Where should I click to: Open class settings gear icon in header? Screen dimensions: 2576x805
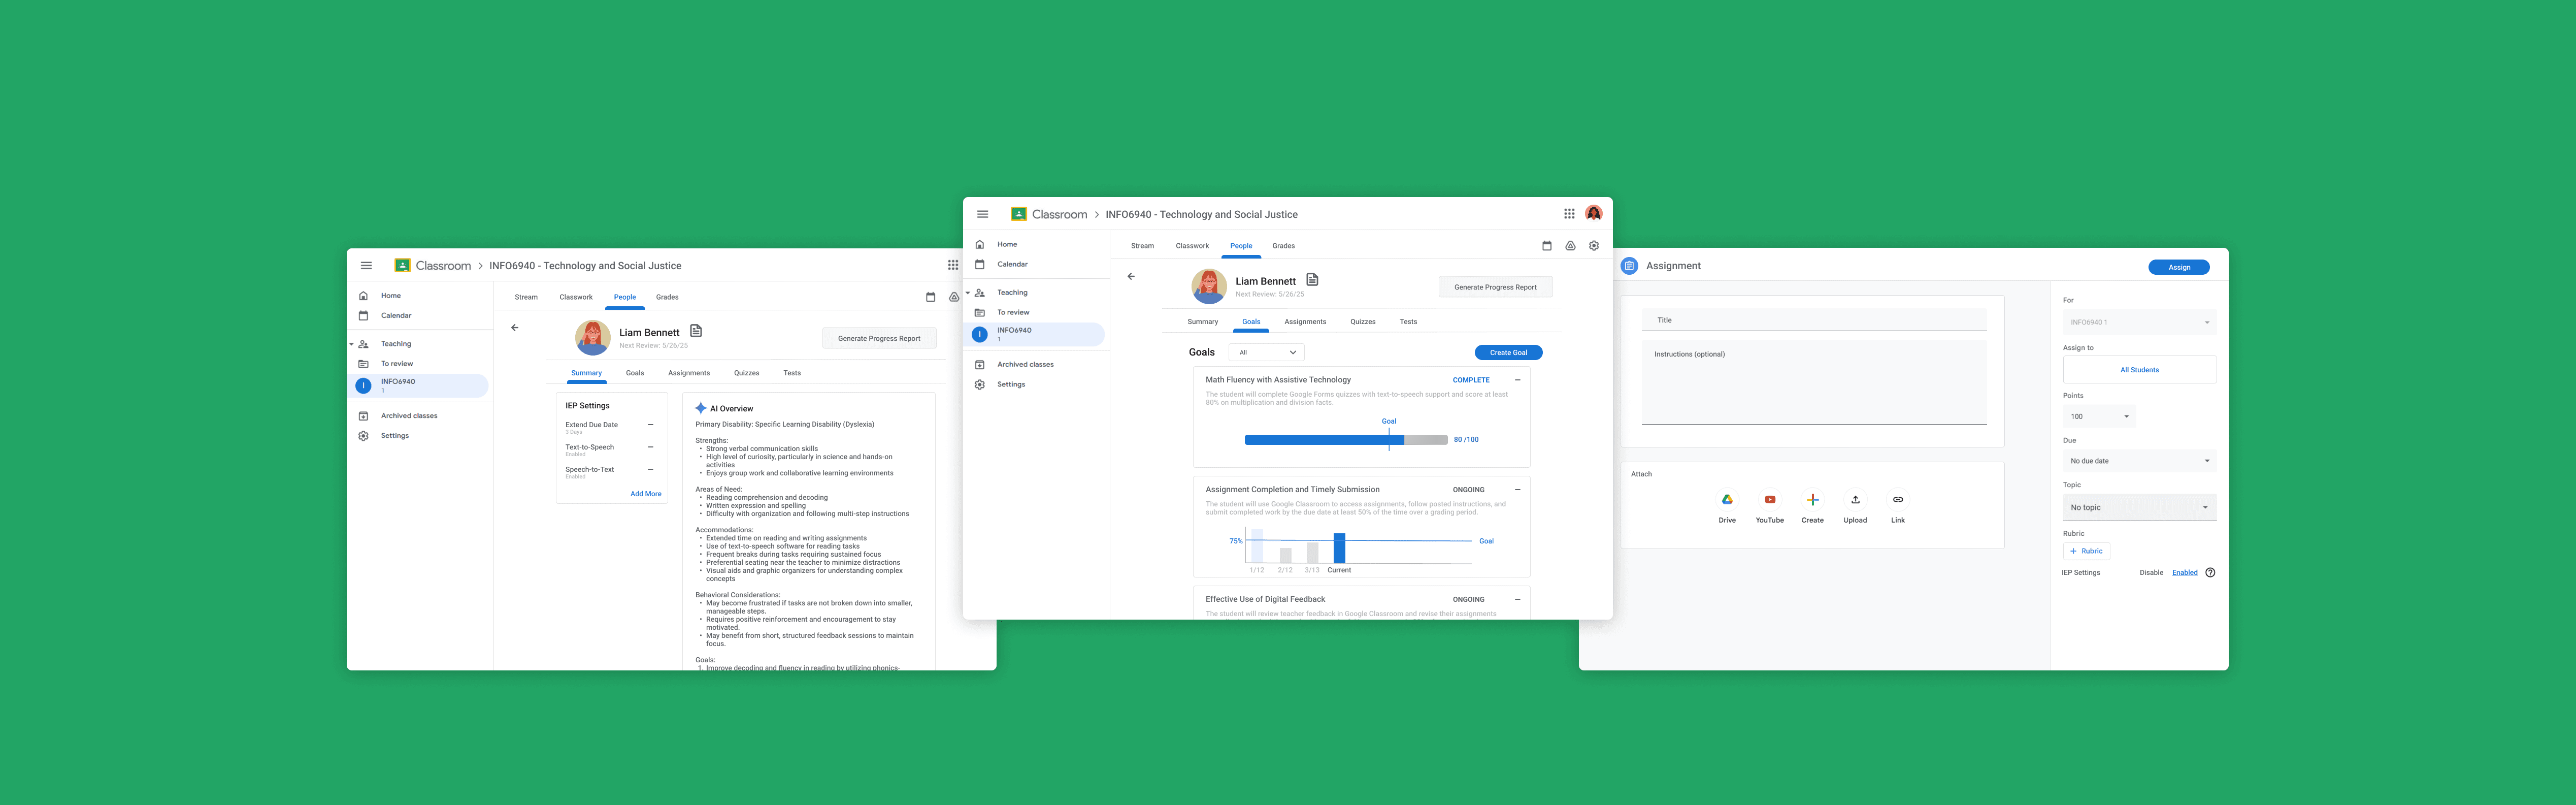(x=1594, y=246)
